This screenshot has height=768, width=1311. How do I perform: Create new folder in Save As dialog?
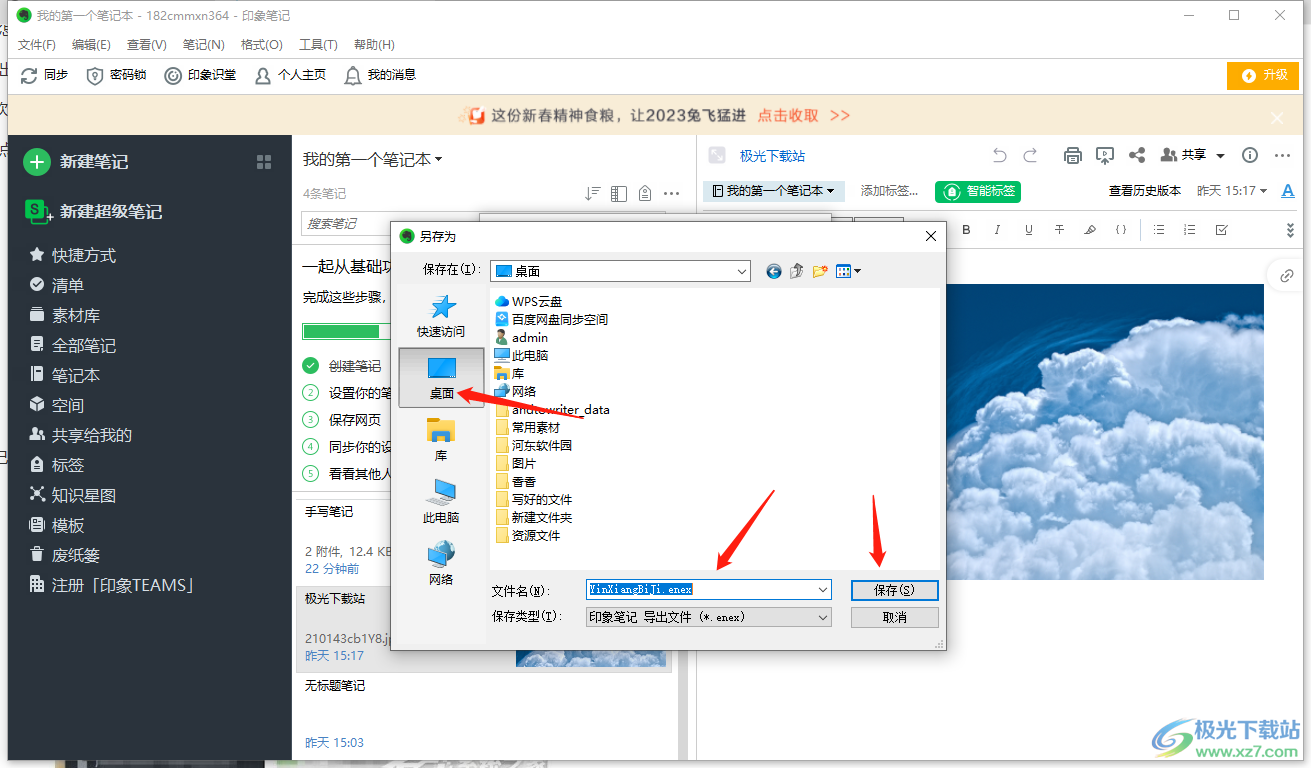820,271
